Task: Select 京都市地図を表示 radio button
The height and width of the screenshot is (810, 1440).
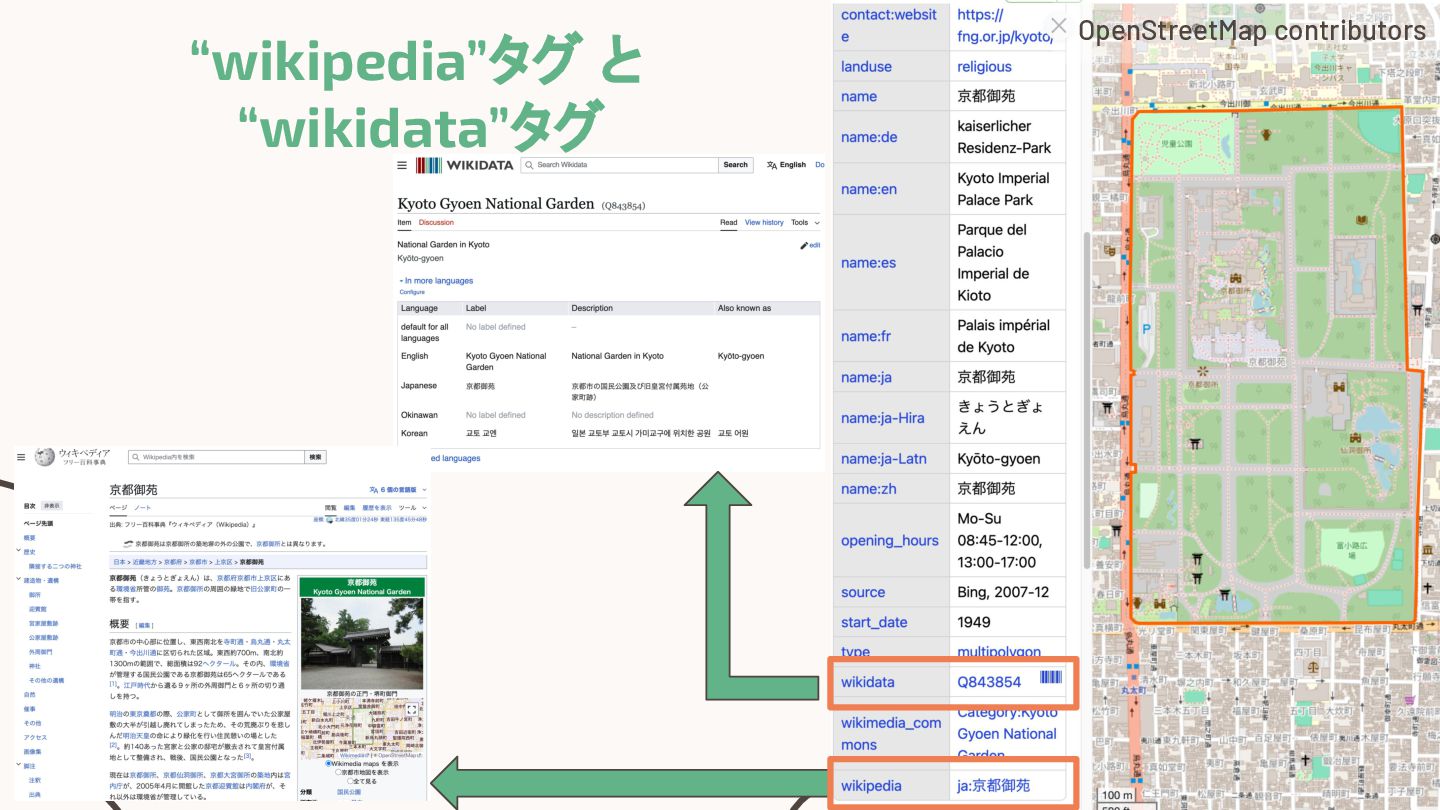Action: pos(338,772)
